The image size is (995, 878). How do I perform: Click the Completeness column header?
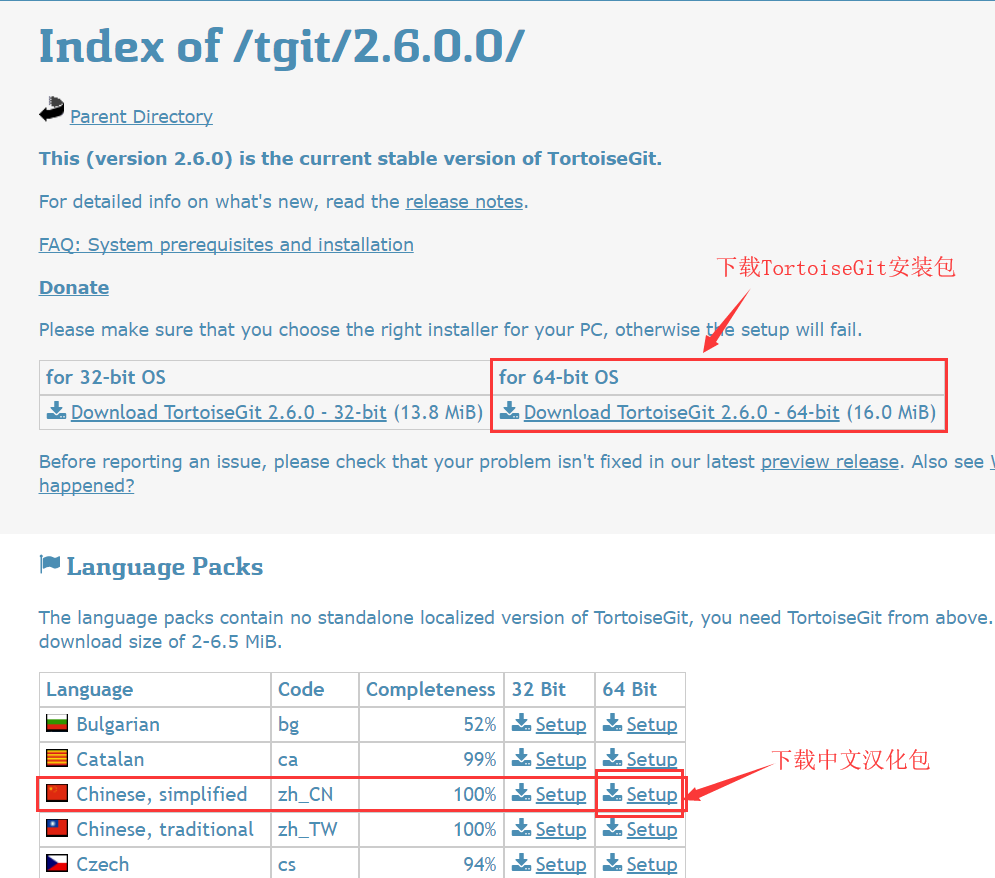click(x=430, y=690)
